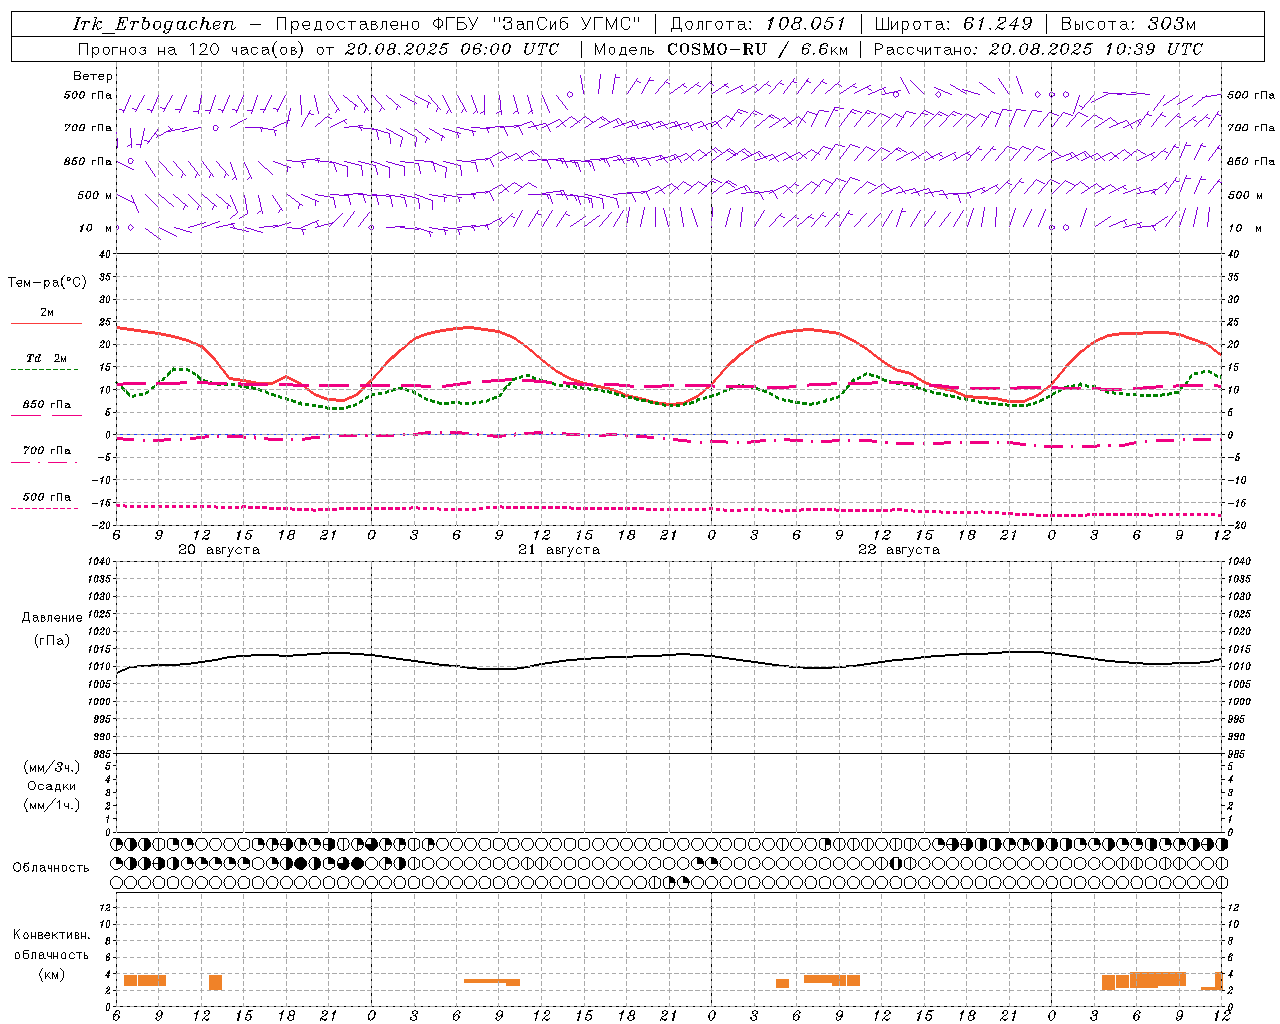Click the "Конвективн." convective label
This screenshot has width=1280, height=1024.
point(52,935)
